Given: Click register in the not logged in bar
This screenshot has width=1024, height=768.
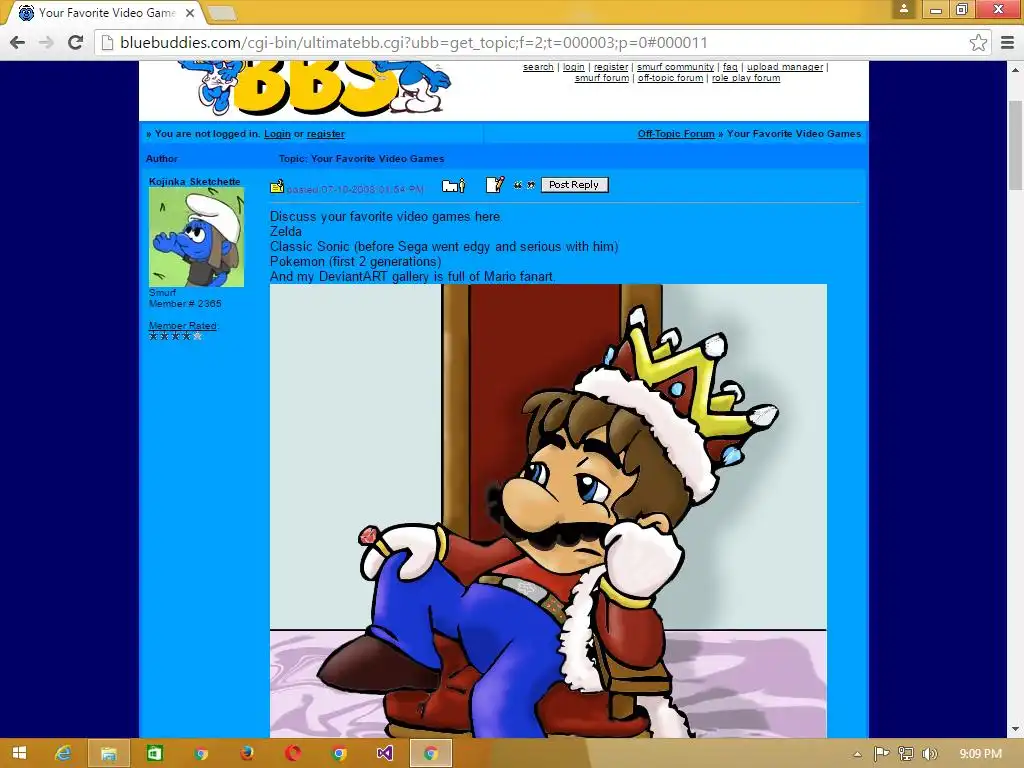Looking at the screenshot, I should [325, 134].
